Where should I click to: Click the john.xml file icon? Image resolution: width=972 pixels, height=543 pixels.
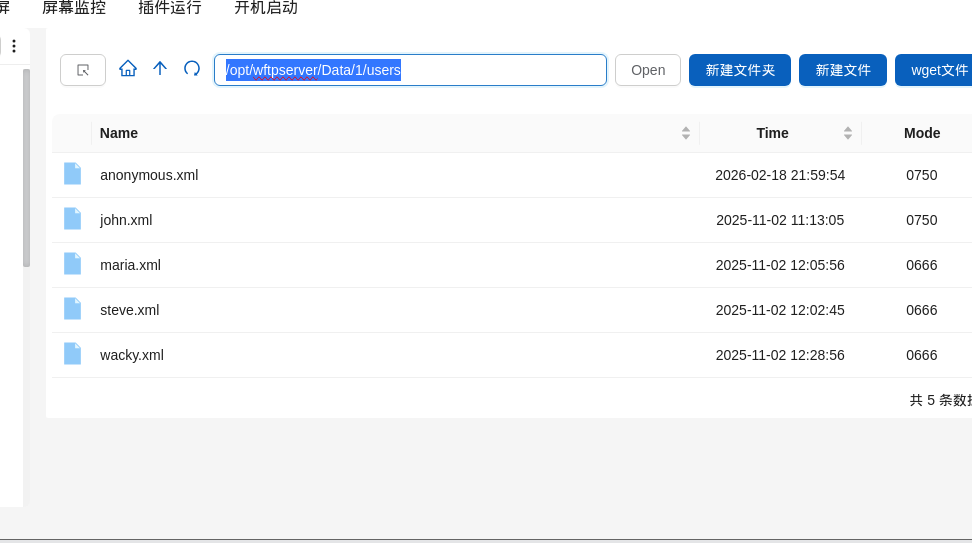[x=72, y=219]
